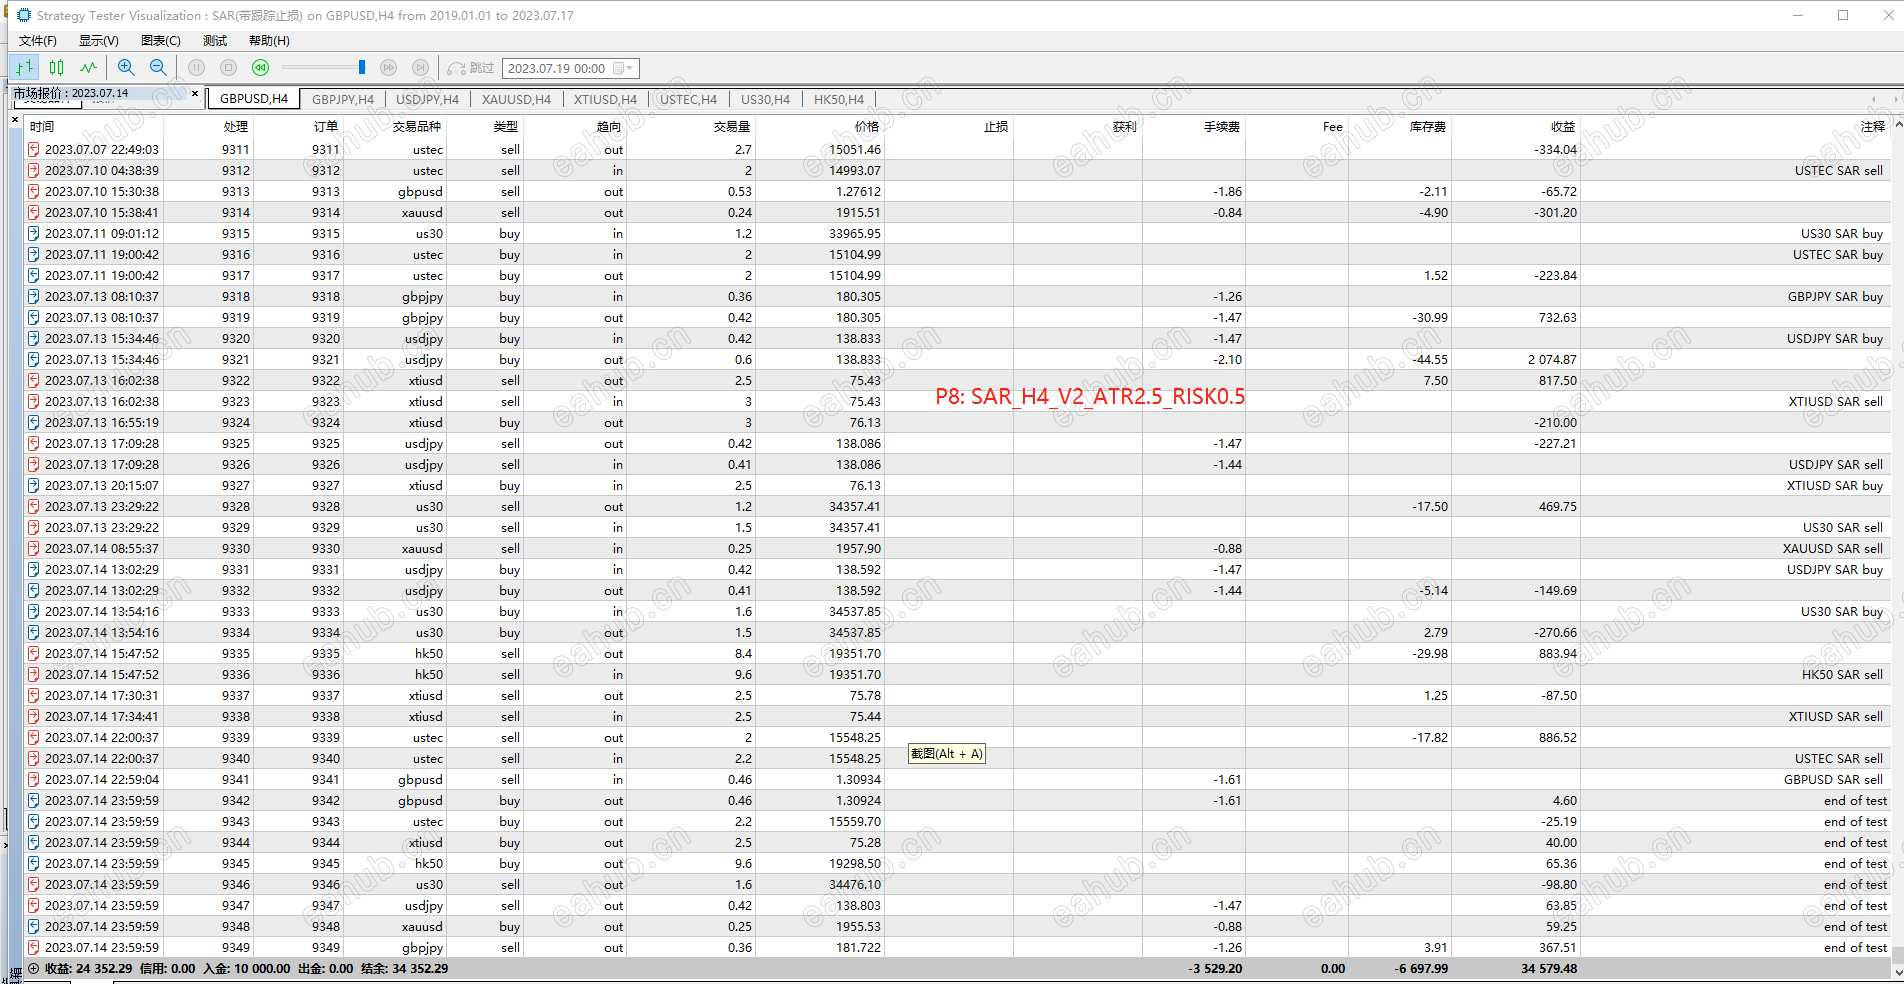Switch to the XTIUSD,H4 chart tab
Viewport: 1904px width, 984px height.
coord(605,99)
